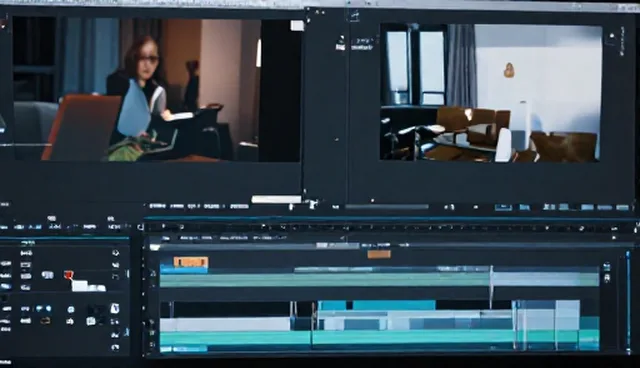Image resolution: width=640 pixels, height=368 pixels.
Task: Select the white bar beneath the source monitor
Action: [276, 200]
